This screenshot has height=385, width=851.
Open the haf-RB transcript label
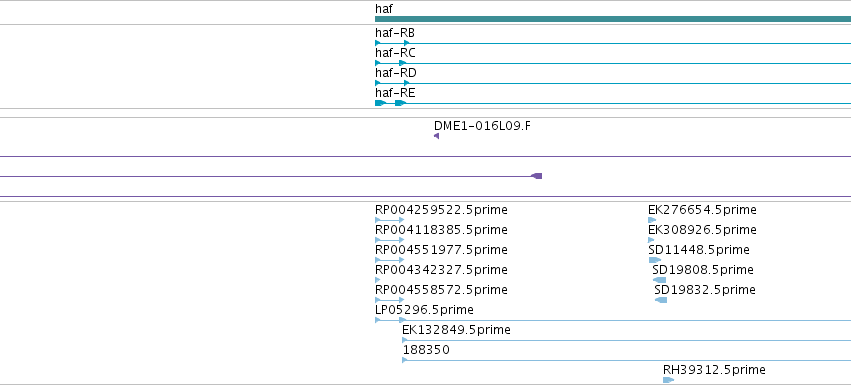(395, 33)
